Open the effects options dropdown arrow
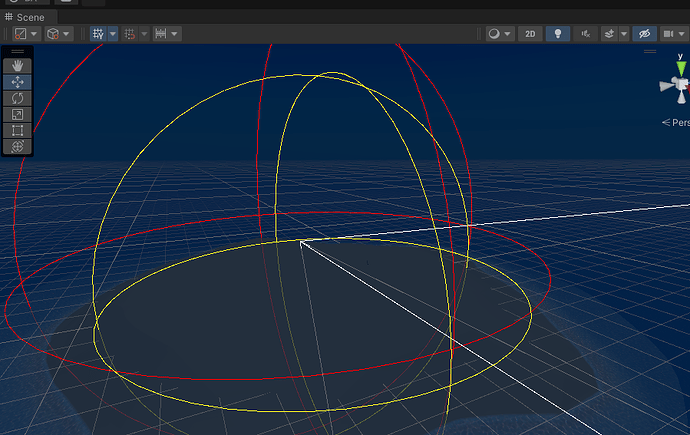690x435 pixels. tap(624, 34)
